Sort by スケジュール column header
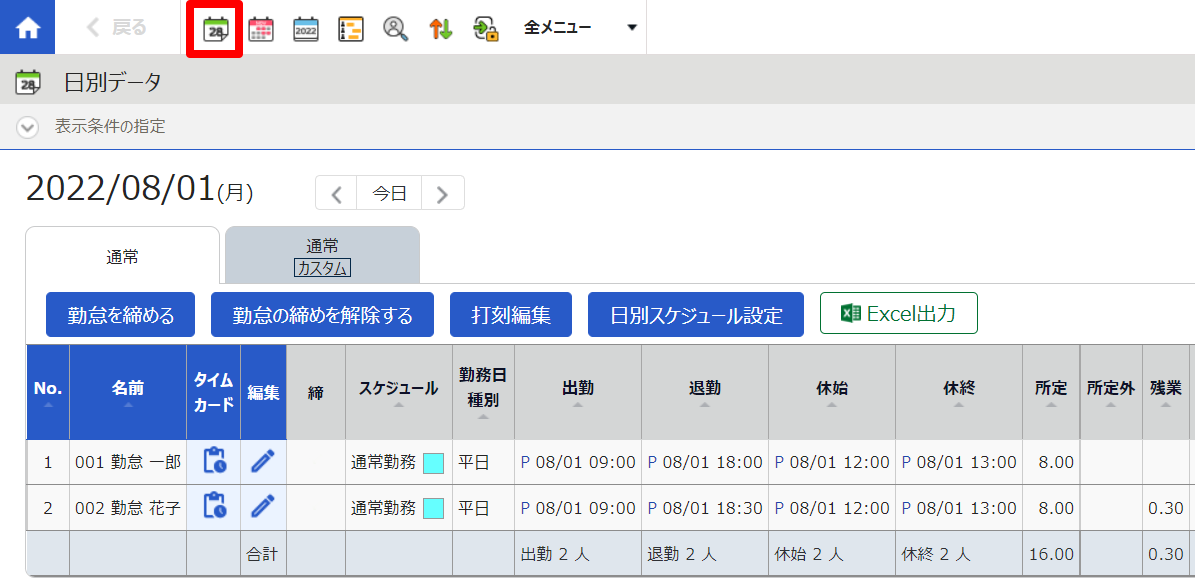The width and height of the screenshot is (1195, 582). 399,392
